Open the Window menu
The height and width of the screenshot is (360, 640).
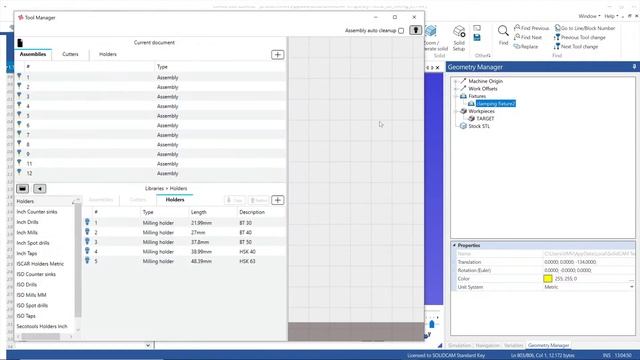tap(589, 16)
